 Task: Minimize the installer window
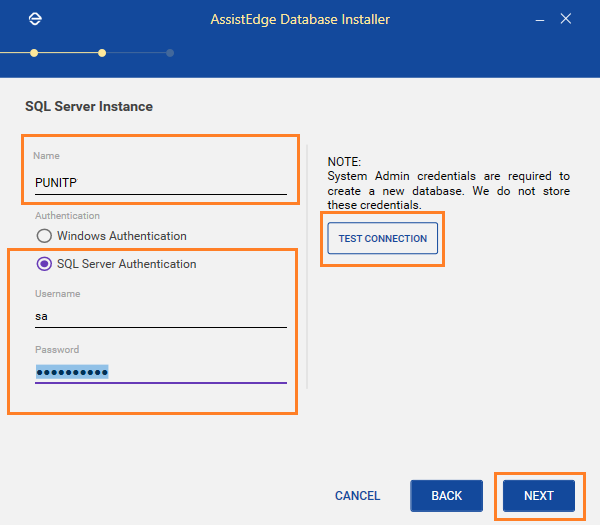pos(540,19)
